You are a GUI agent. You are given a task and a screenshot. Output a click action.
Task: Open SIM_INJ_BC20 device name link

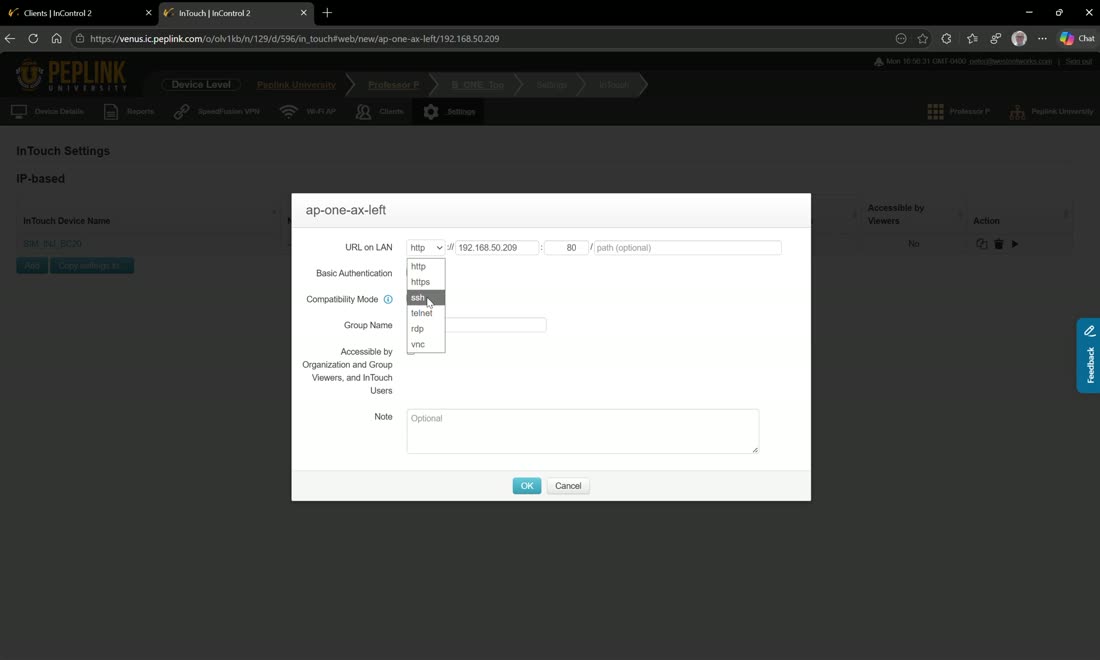(53, 244)
